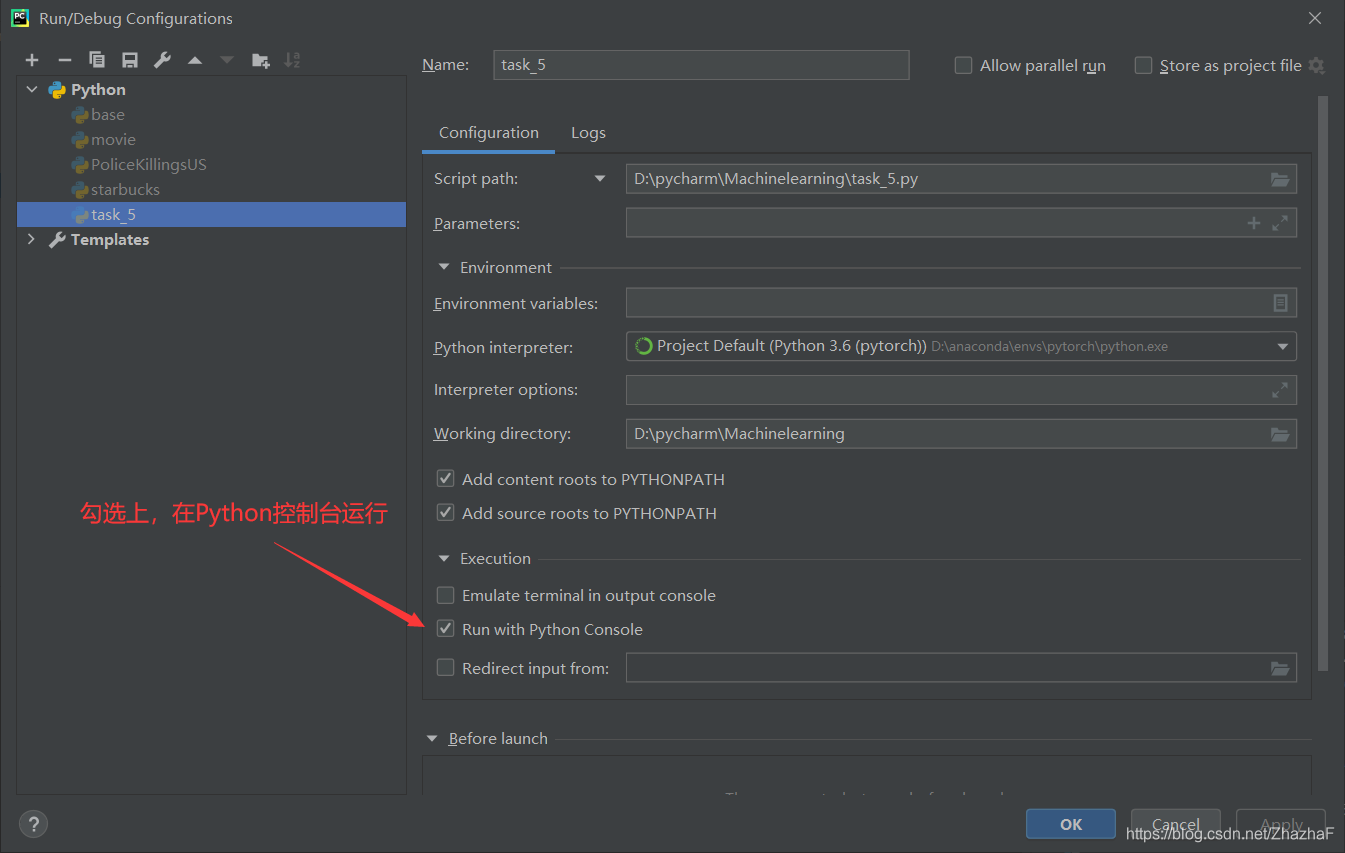Uncheck Run with Python Console
Screen dimensions: 1345x853
(x=446, y=629)
